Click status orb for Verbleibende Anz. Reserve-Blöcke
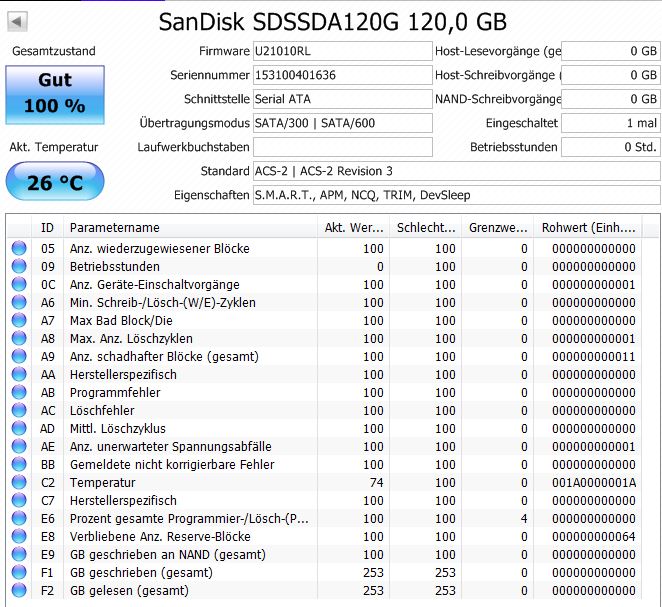 pyautogui.click(x=19, y=536)
